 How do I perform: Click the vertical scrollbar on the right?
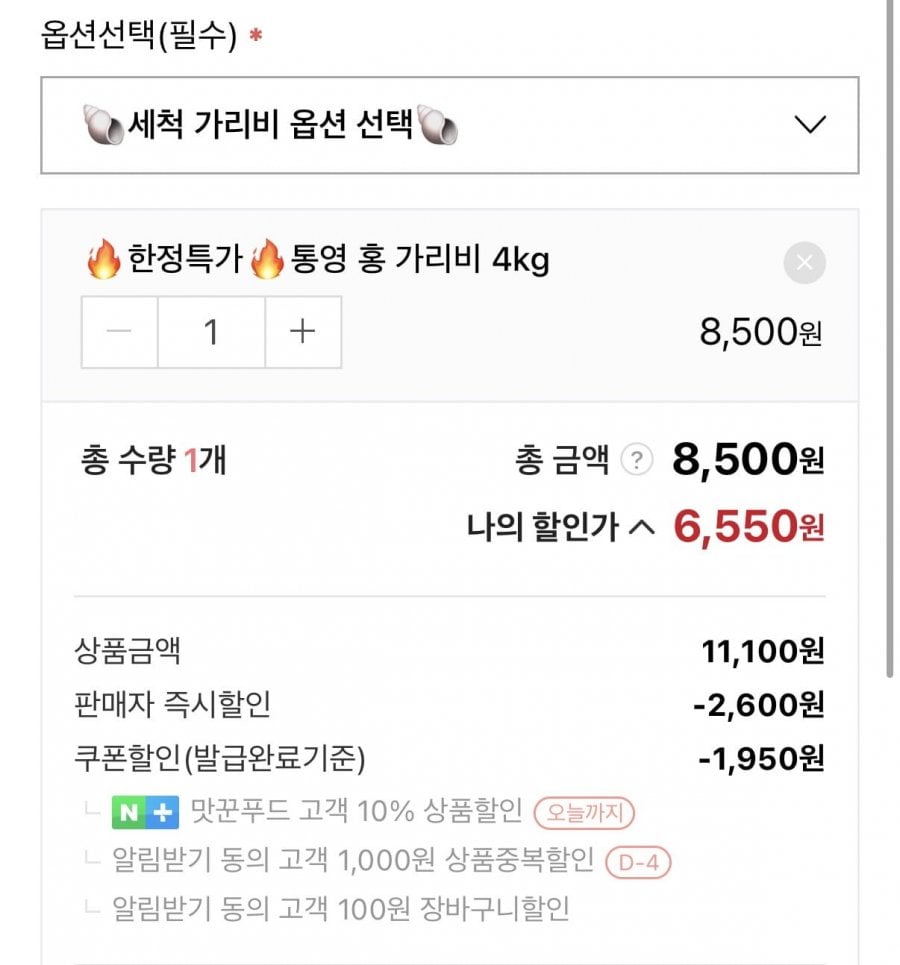click(889, 340)
